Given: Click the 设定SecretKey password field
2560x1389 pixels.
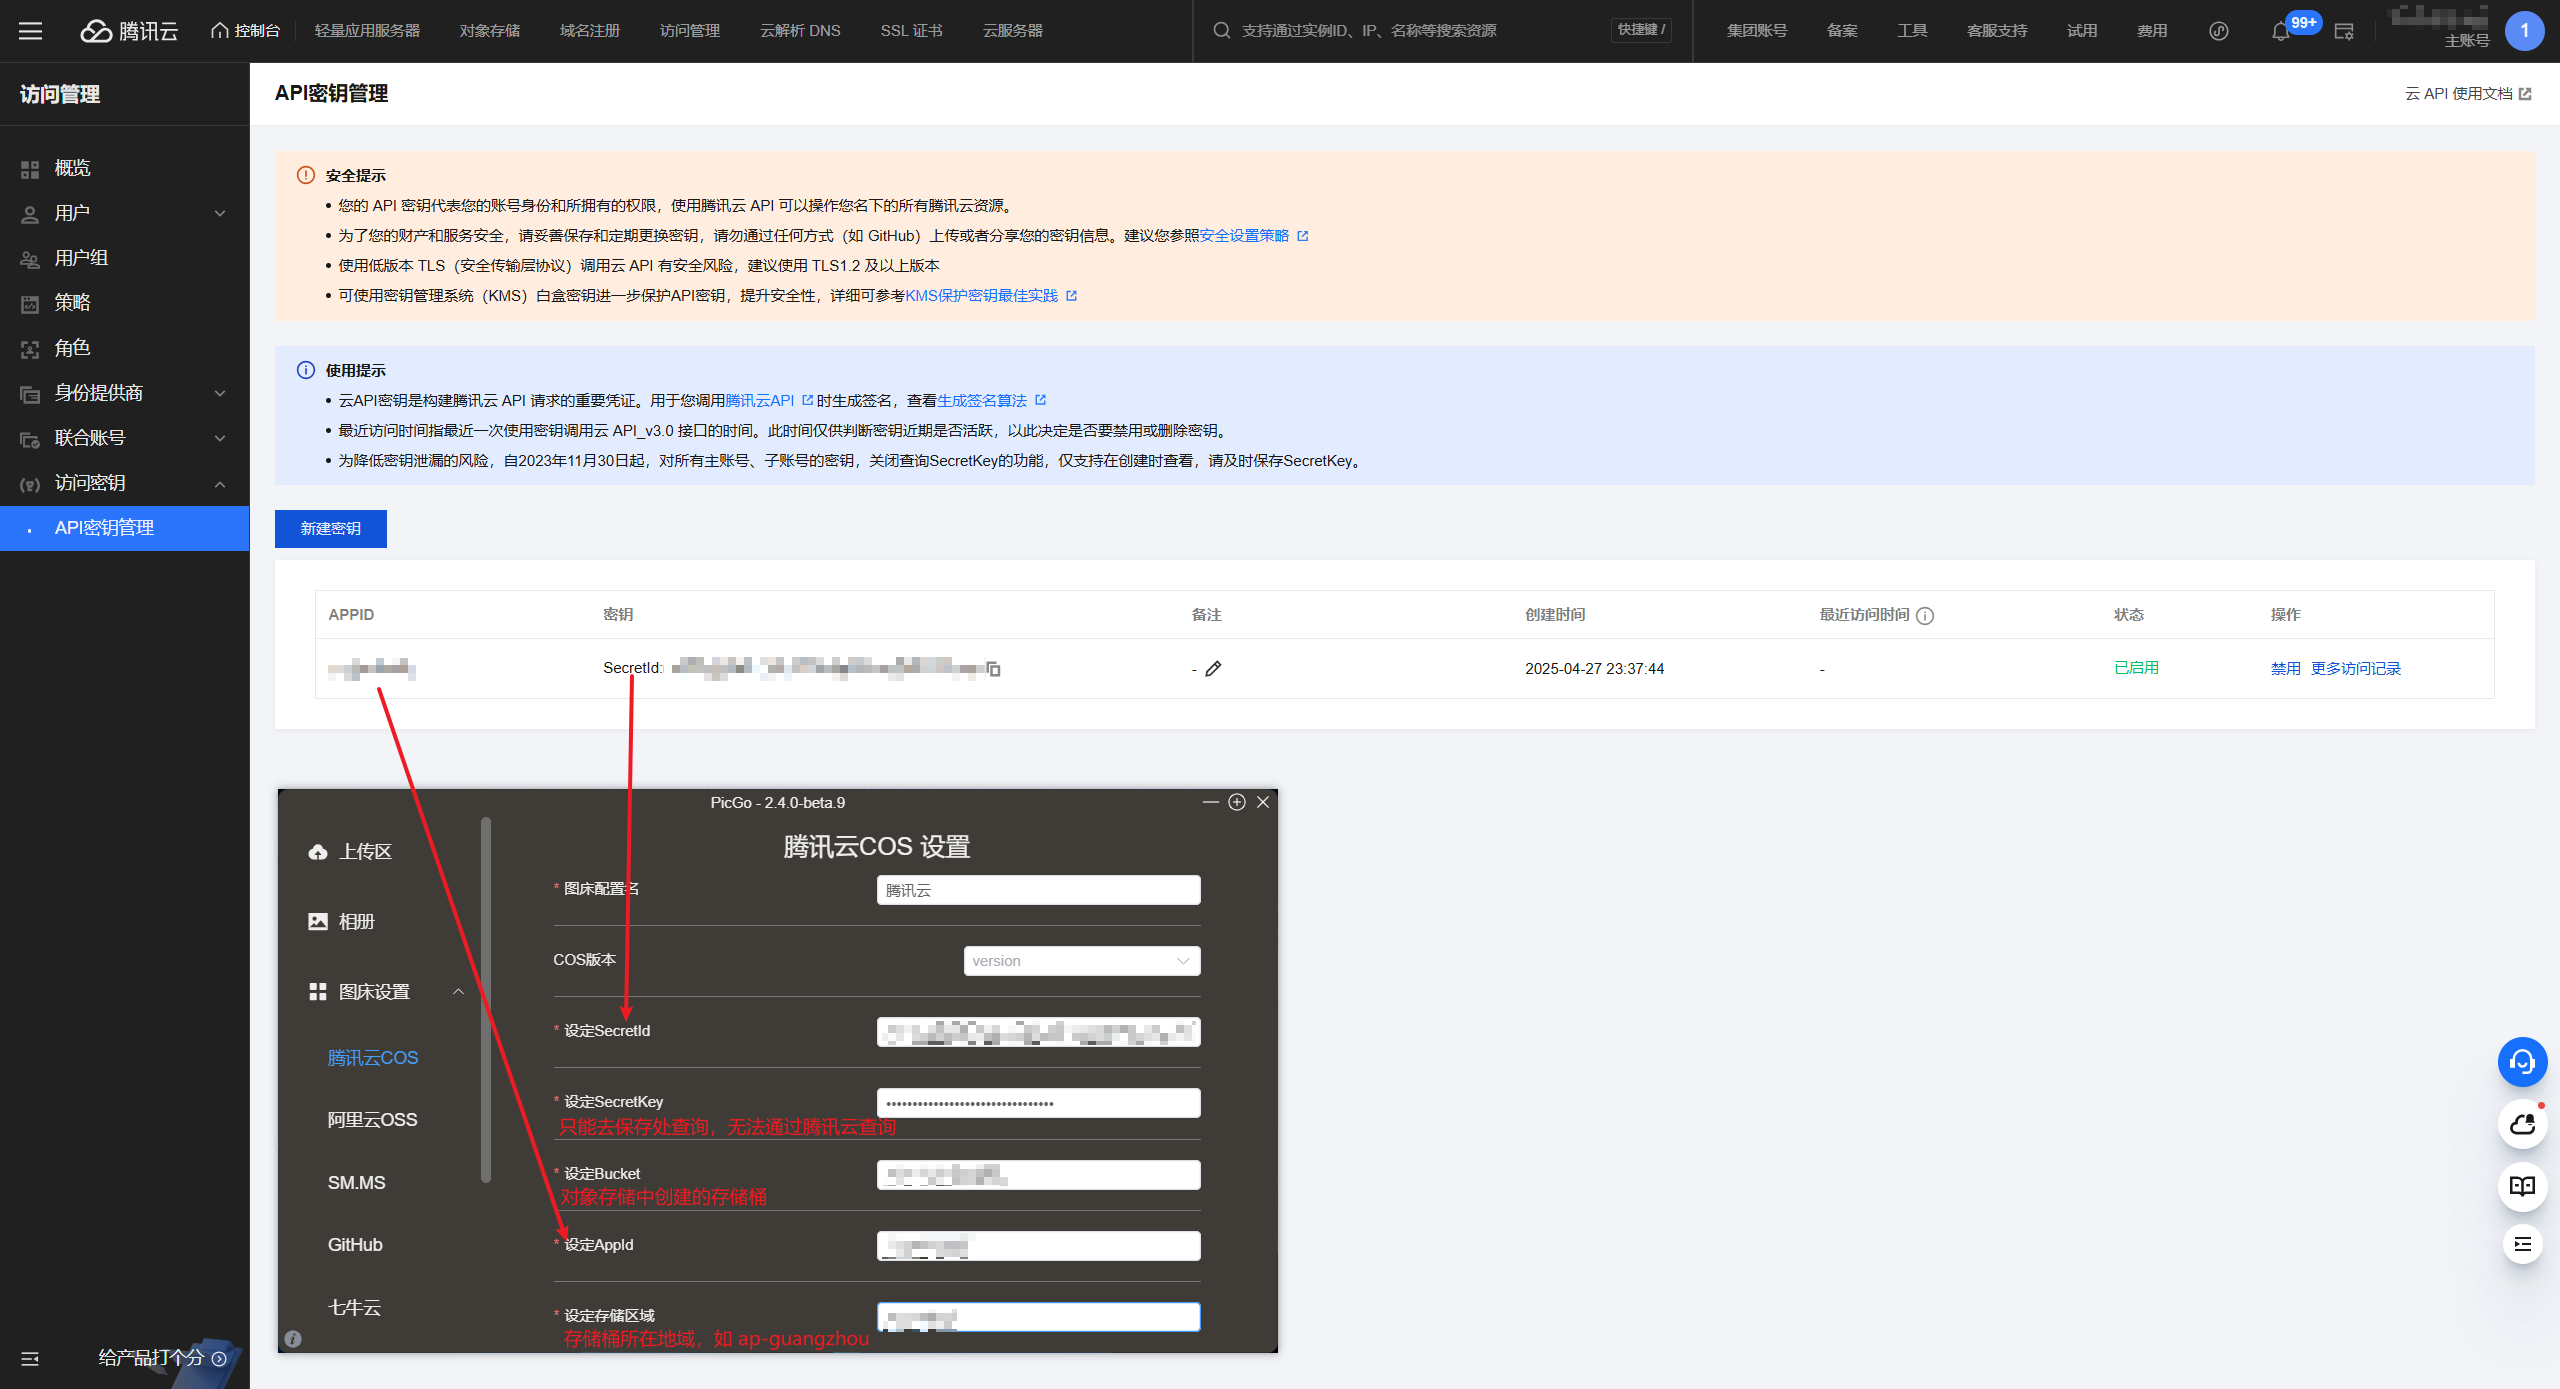Looking at the screenshot, I should point(1038,1103).
